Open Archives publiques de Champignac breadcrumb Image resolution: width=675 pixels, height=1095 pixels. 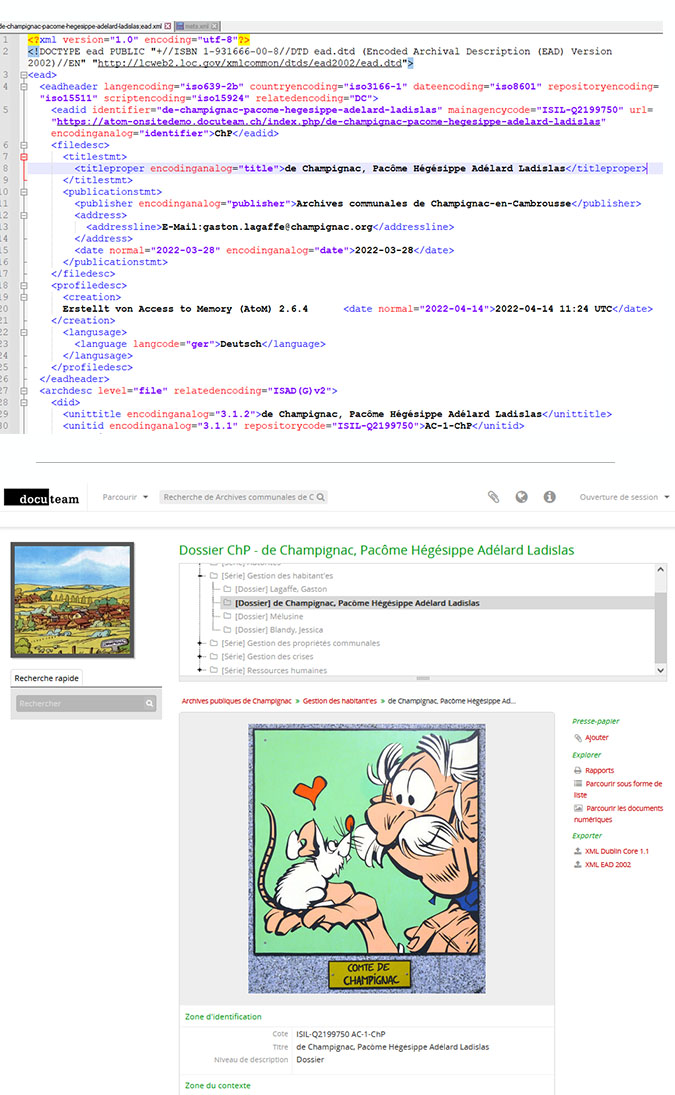[237, 701]
